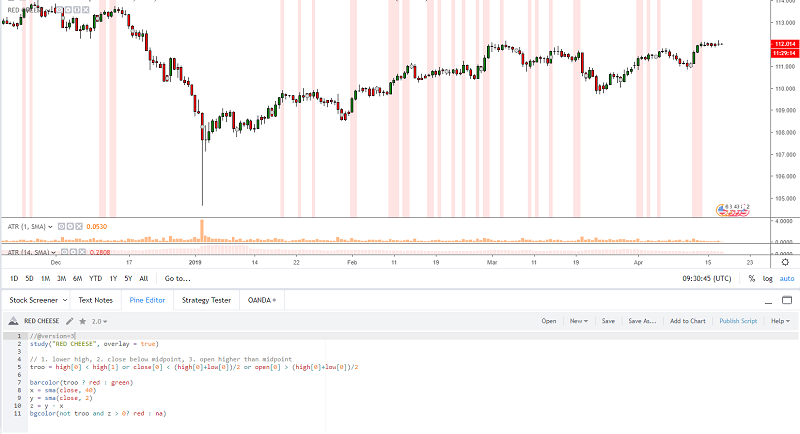Click the Publish Script link
This screenshot has height=434, width=800.
point(738,321)
